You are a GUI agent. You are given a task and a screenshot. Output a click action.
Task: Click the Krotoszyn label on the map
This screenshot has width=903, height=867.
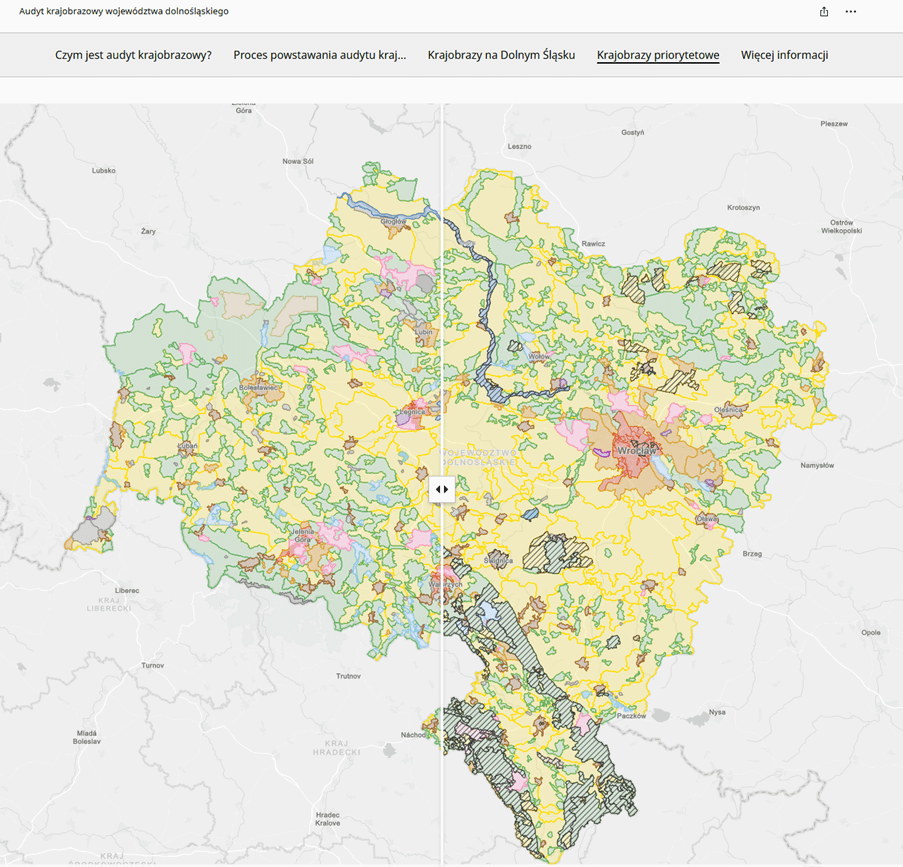click(743, 207)
